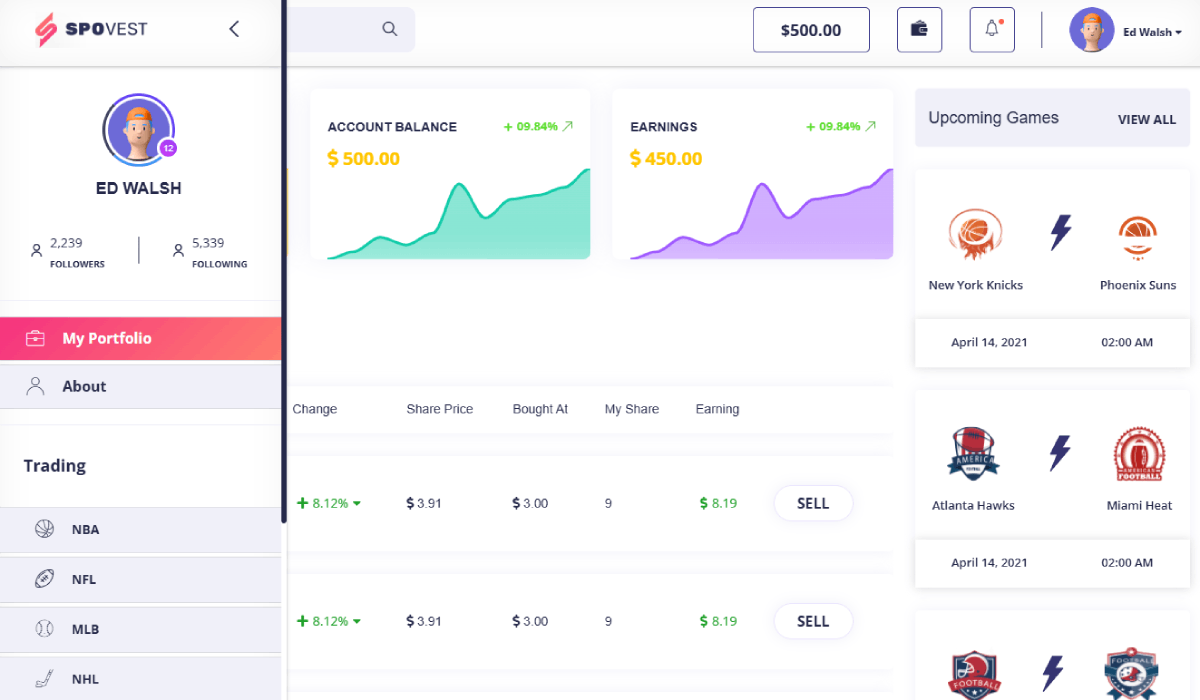Expand the Ed Walsh account dropdown
This screenshot has height=700, width=1200.
click(1152, 32)
